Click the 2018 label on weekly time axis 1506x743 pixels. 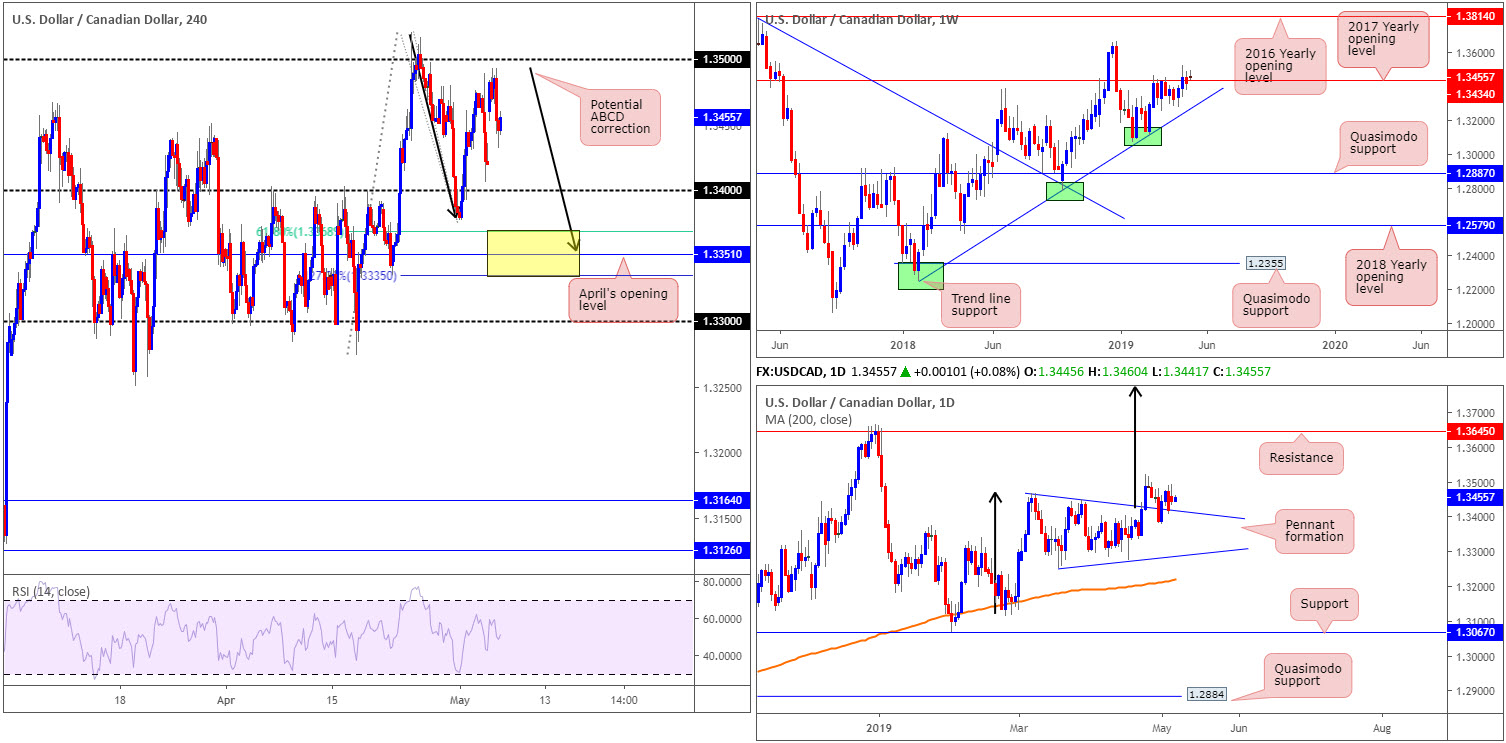click(903, 343)
